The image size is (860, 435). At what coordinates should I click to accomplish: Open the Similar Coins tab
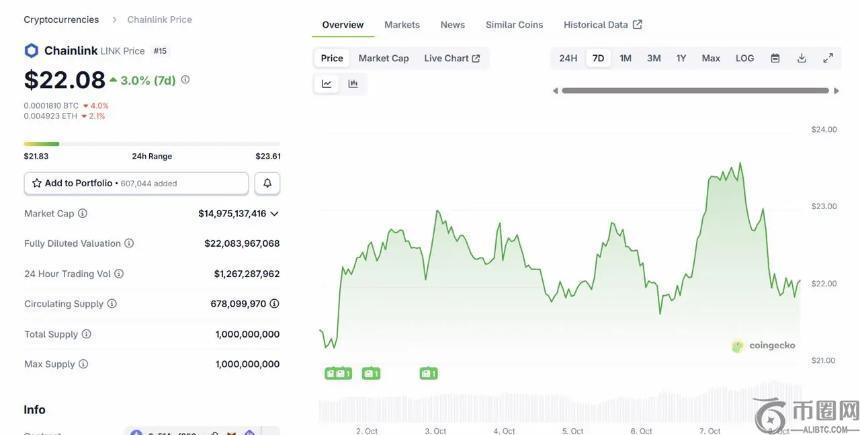514,25
